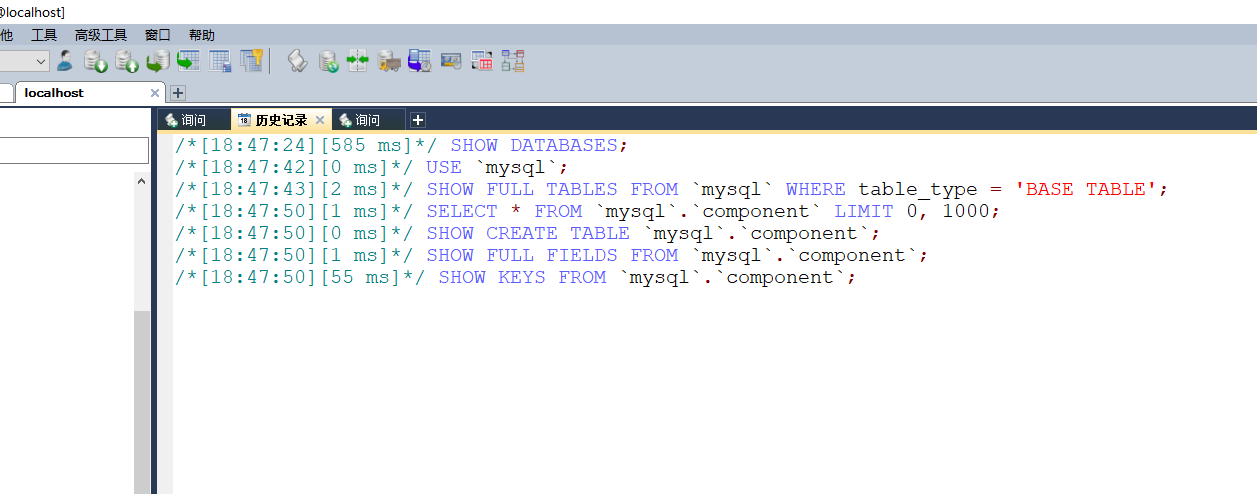Click the filter input field in the left panel
1257x494 pixels.
tap(74, 151)
